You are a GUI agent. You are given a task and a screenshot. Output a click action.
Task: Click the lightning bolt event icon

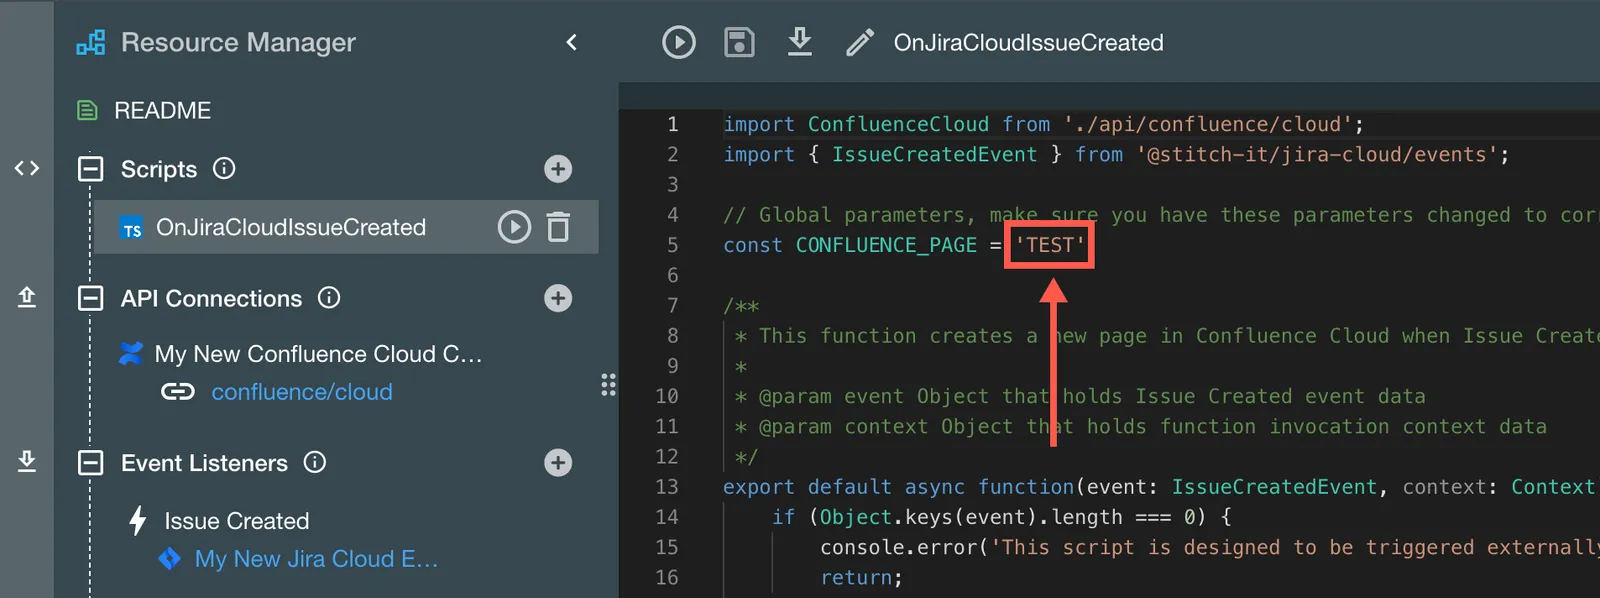138,520
